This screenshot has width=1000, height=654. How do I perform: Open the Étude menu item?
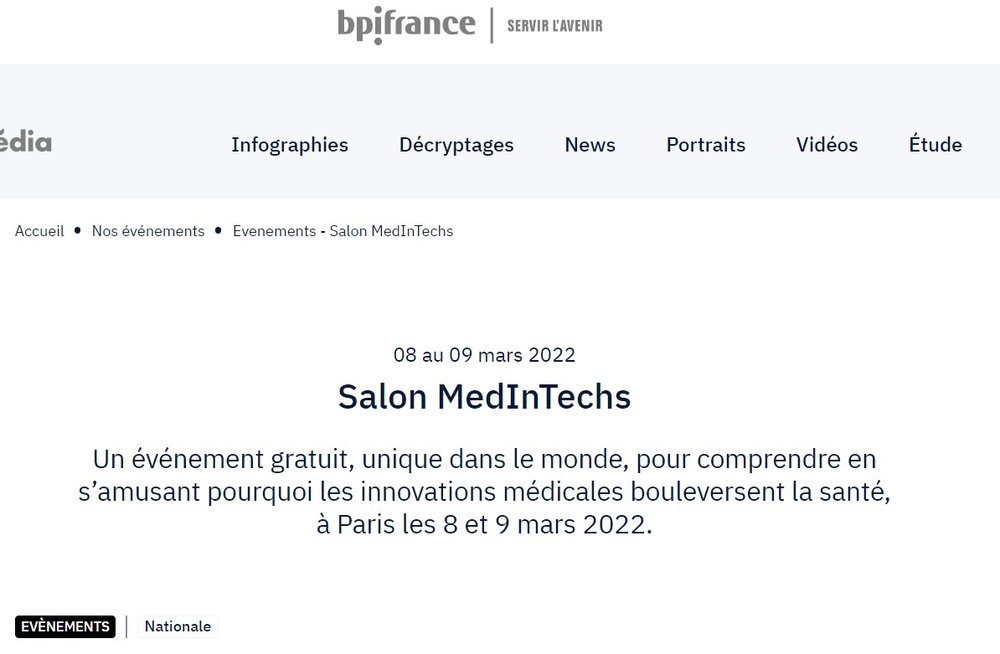coord(935,145)
